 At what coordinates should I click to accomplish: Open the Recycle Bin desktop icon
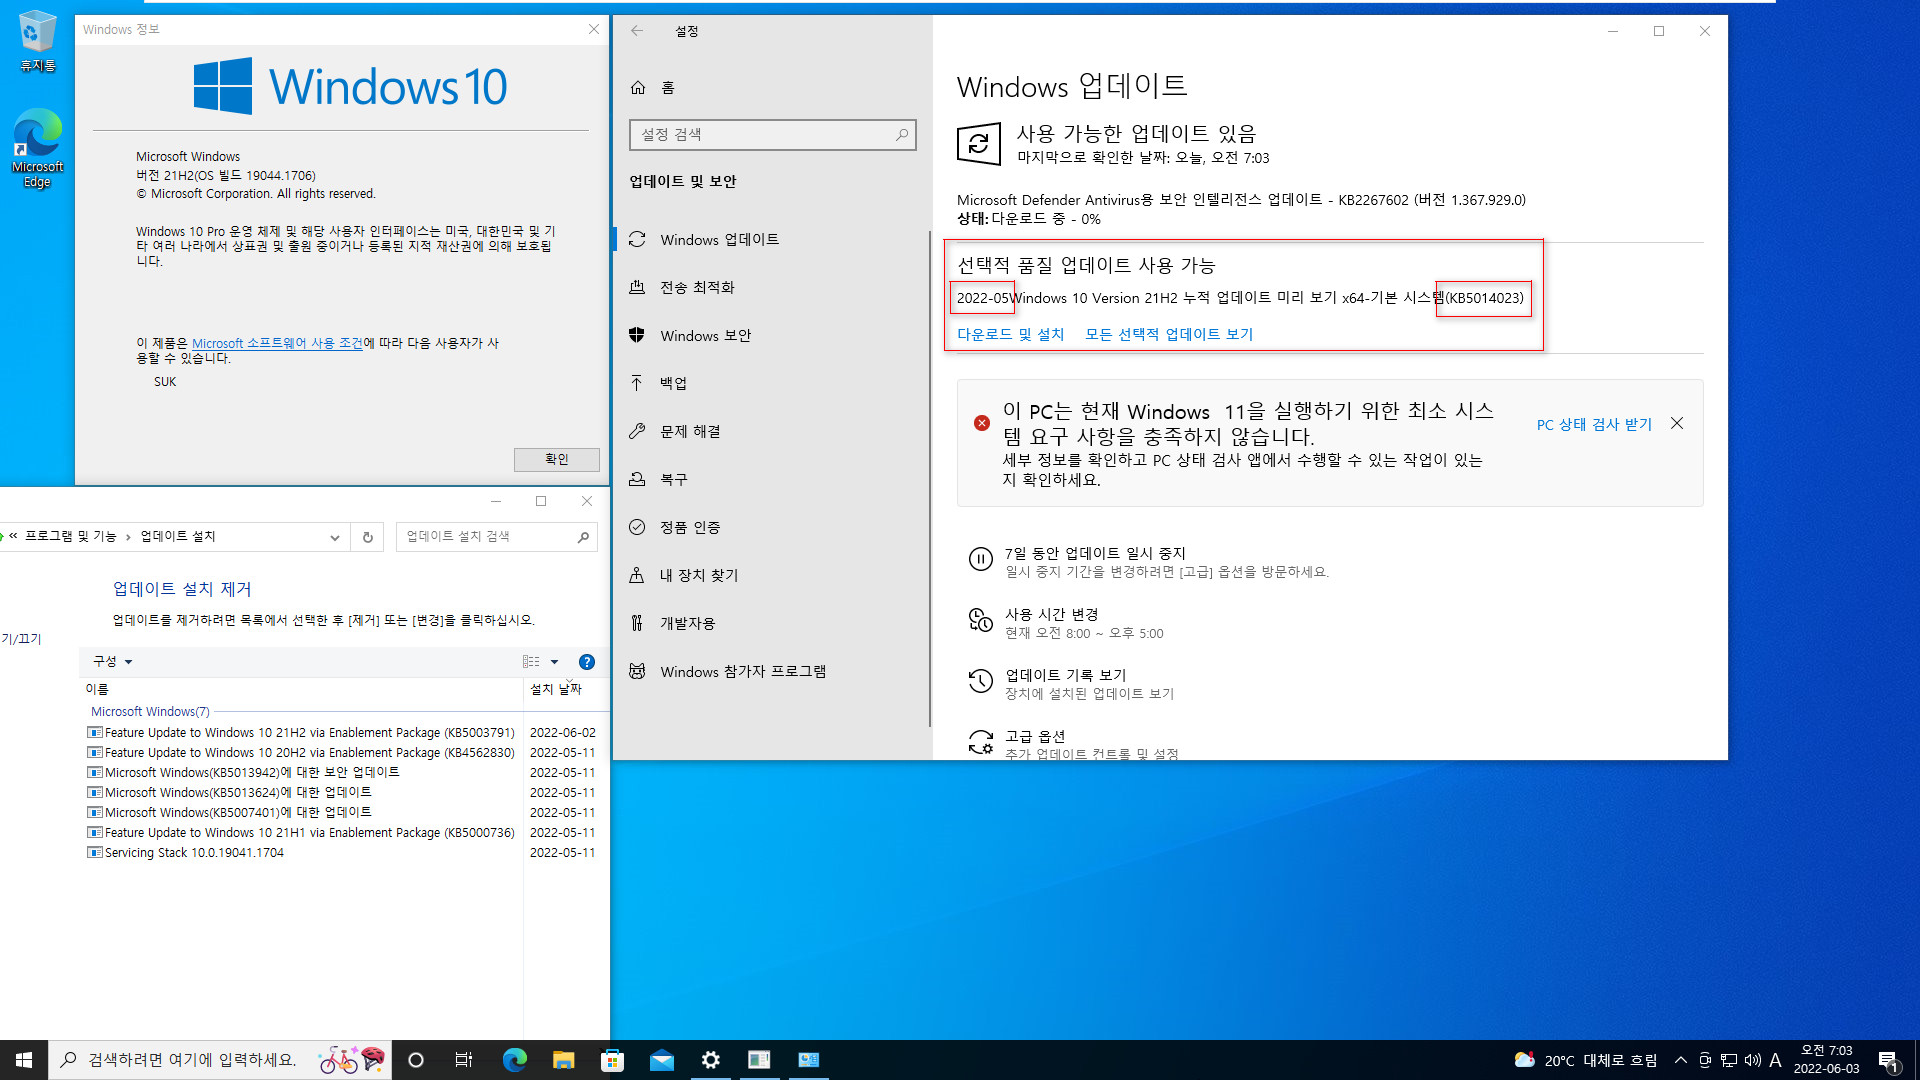click(x=37, y=41)
